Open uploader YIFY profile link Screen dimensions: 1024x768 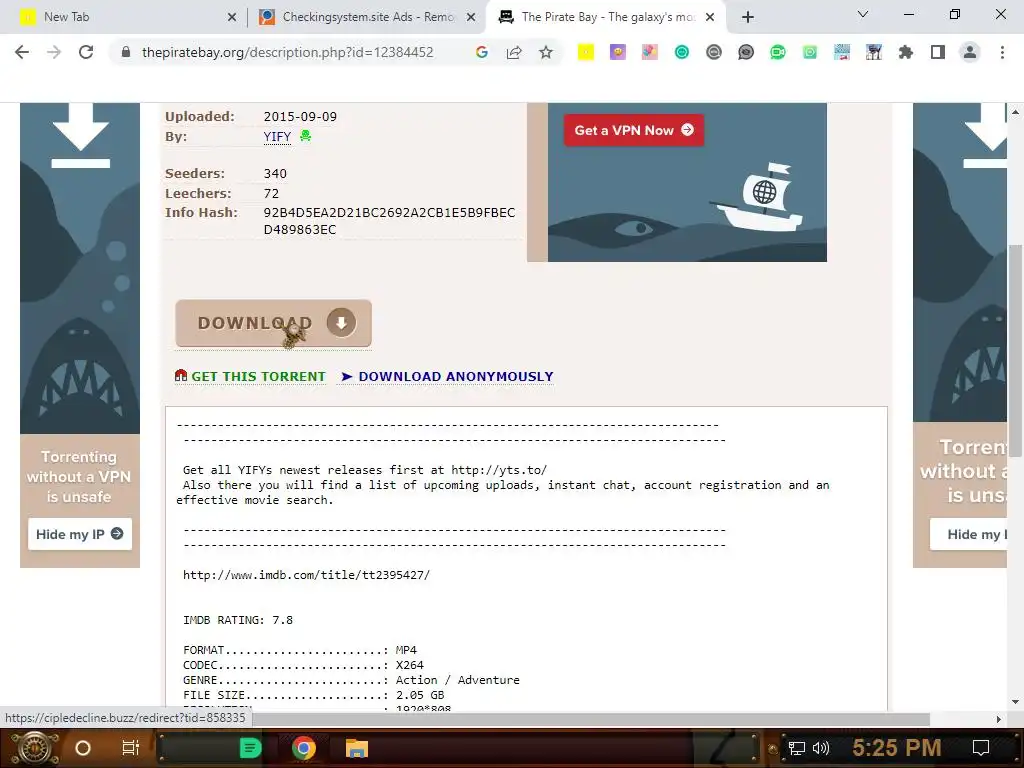click(277, 136)
